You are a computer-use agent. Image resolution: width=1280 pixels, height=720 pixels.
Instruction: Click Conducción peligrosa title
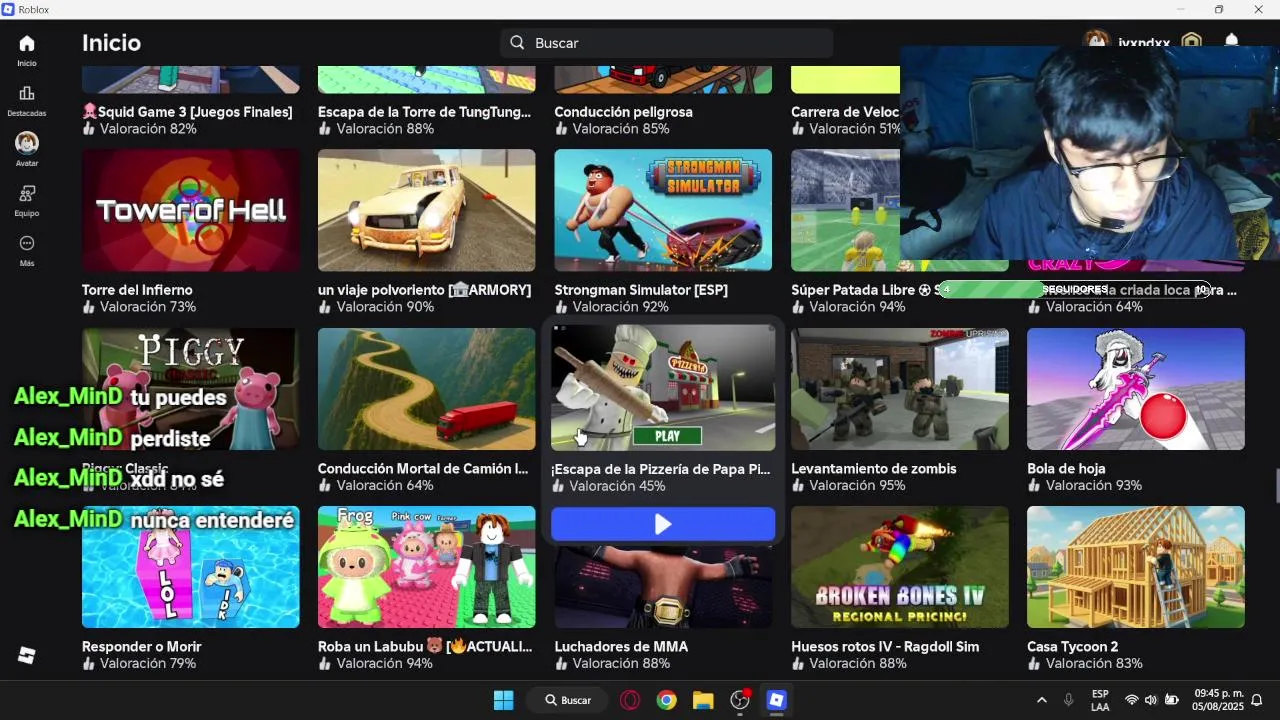pyautogui.click(x=624, y=112)
